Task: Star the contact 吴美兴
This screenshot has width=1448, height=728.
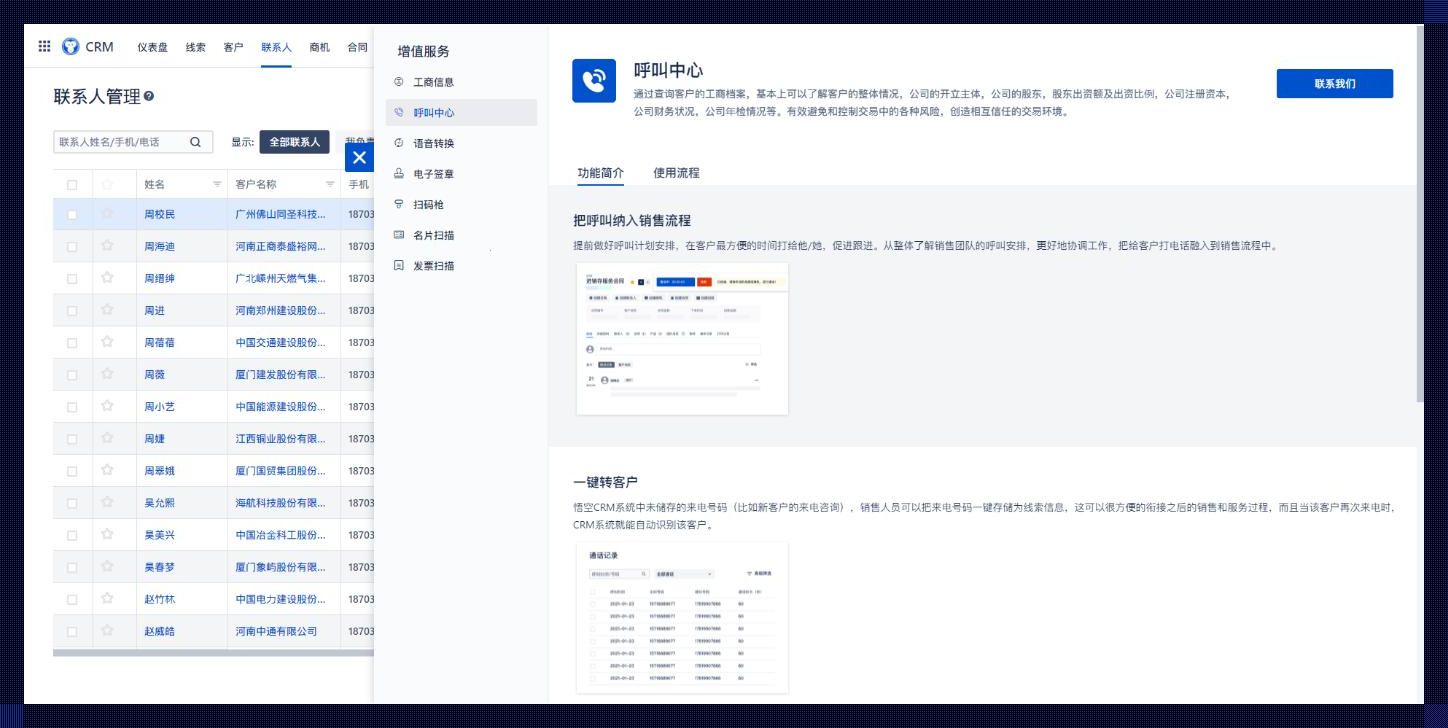Action: click(107, 535)
